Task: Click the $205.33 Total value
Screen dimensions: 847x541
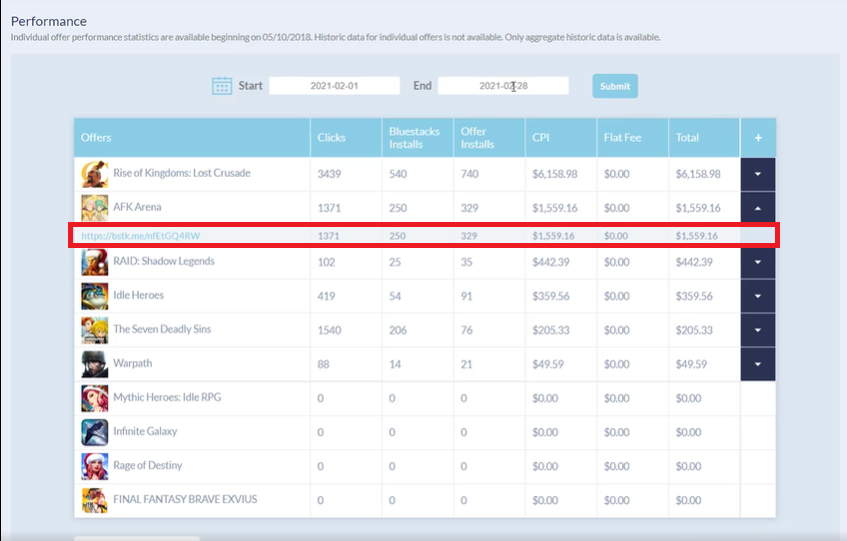Action: [694, 330]
